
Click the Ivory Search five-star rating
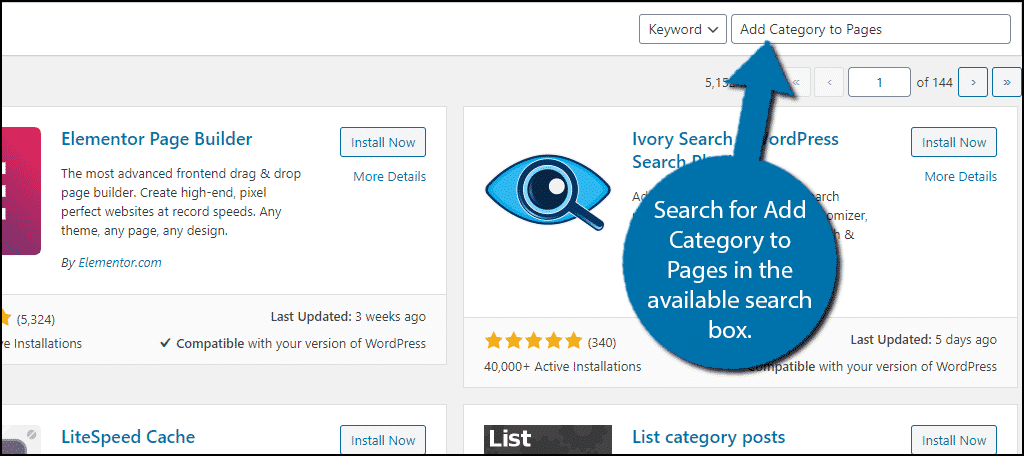[x=533, y=340]
